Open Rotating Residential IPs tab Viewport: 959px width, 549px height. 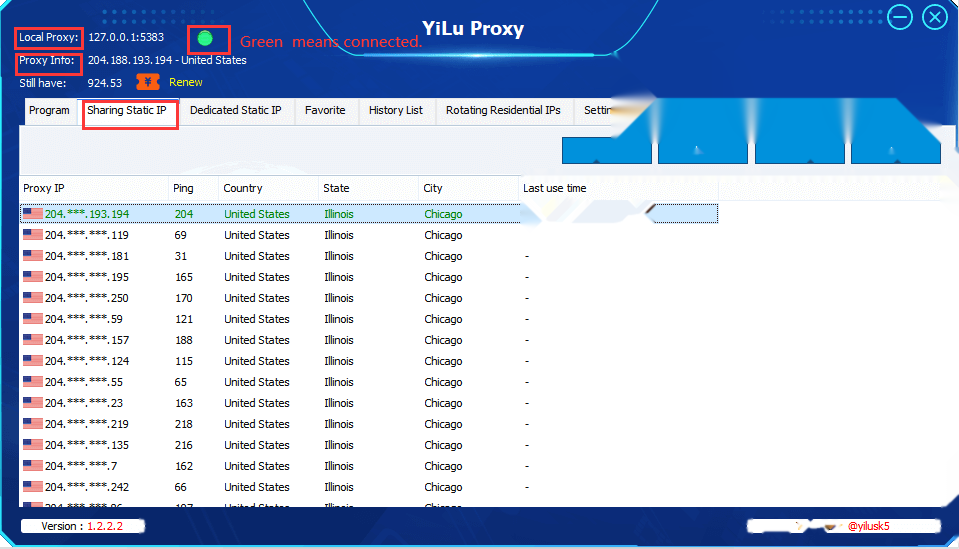pyautogui.click(x=503, y=111)
